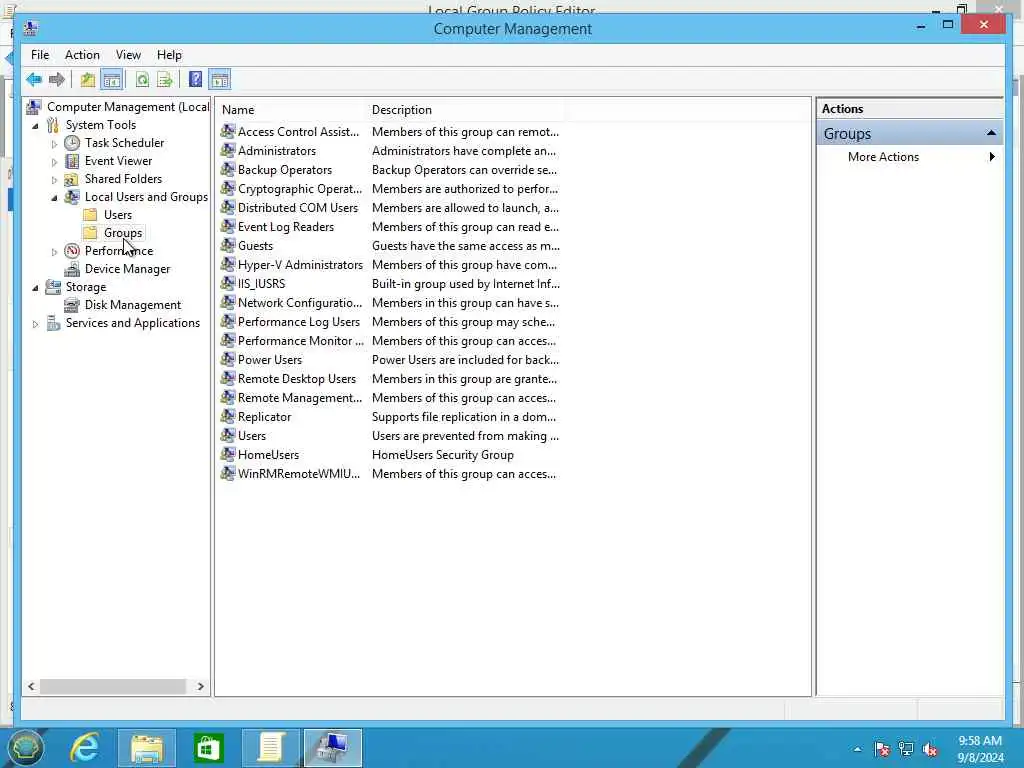Collapse the Groups section in Actions pane
1024x768 pixels.
pyautogui.click(x=991, y=133)
